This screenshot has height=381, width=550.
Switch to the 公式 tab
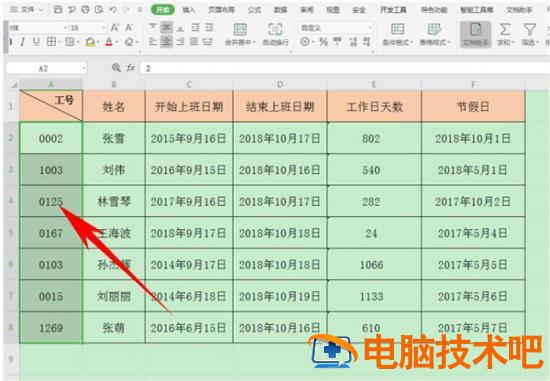coord(254,10)
